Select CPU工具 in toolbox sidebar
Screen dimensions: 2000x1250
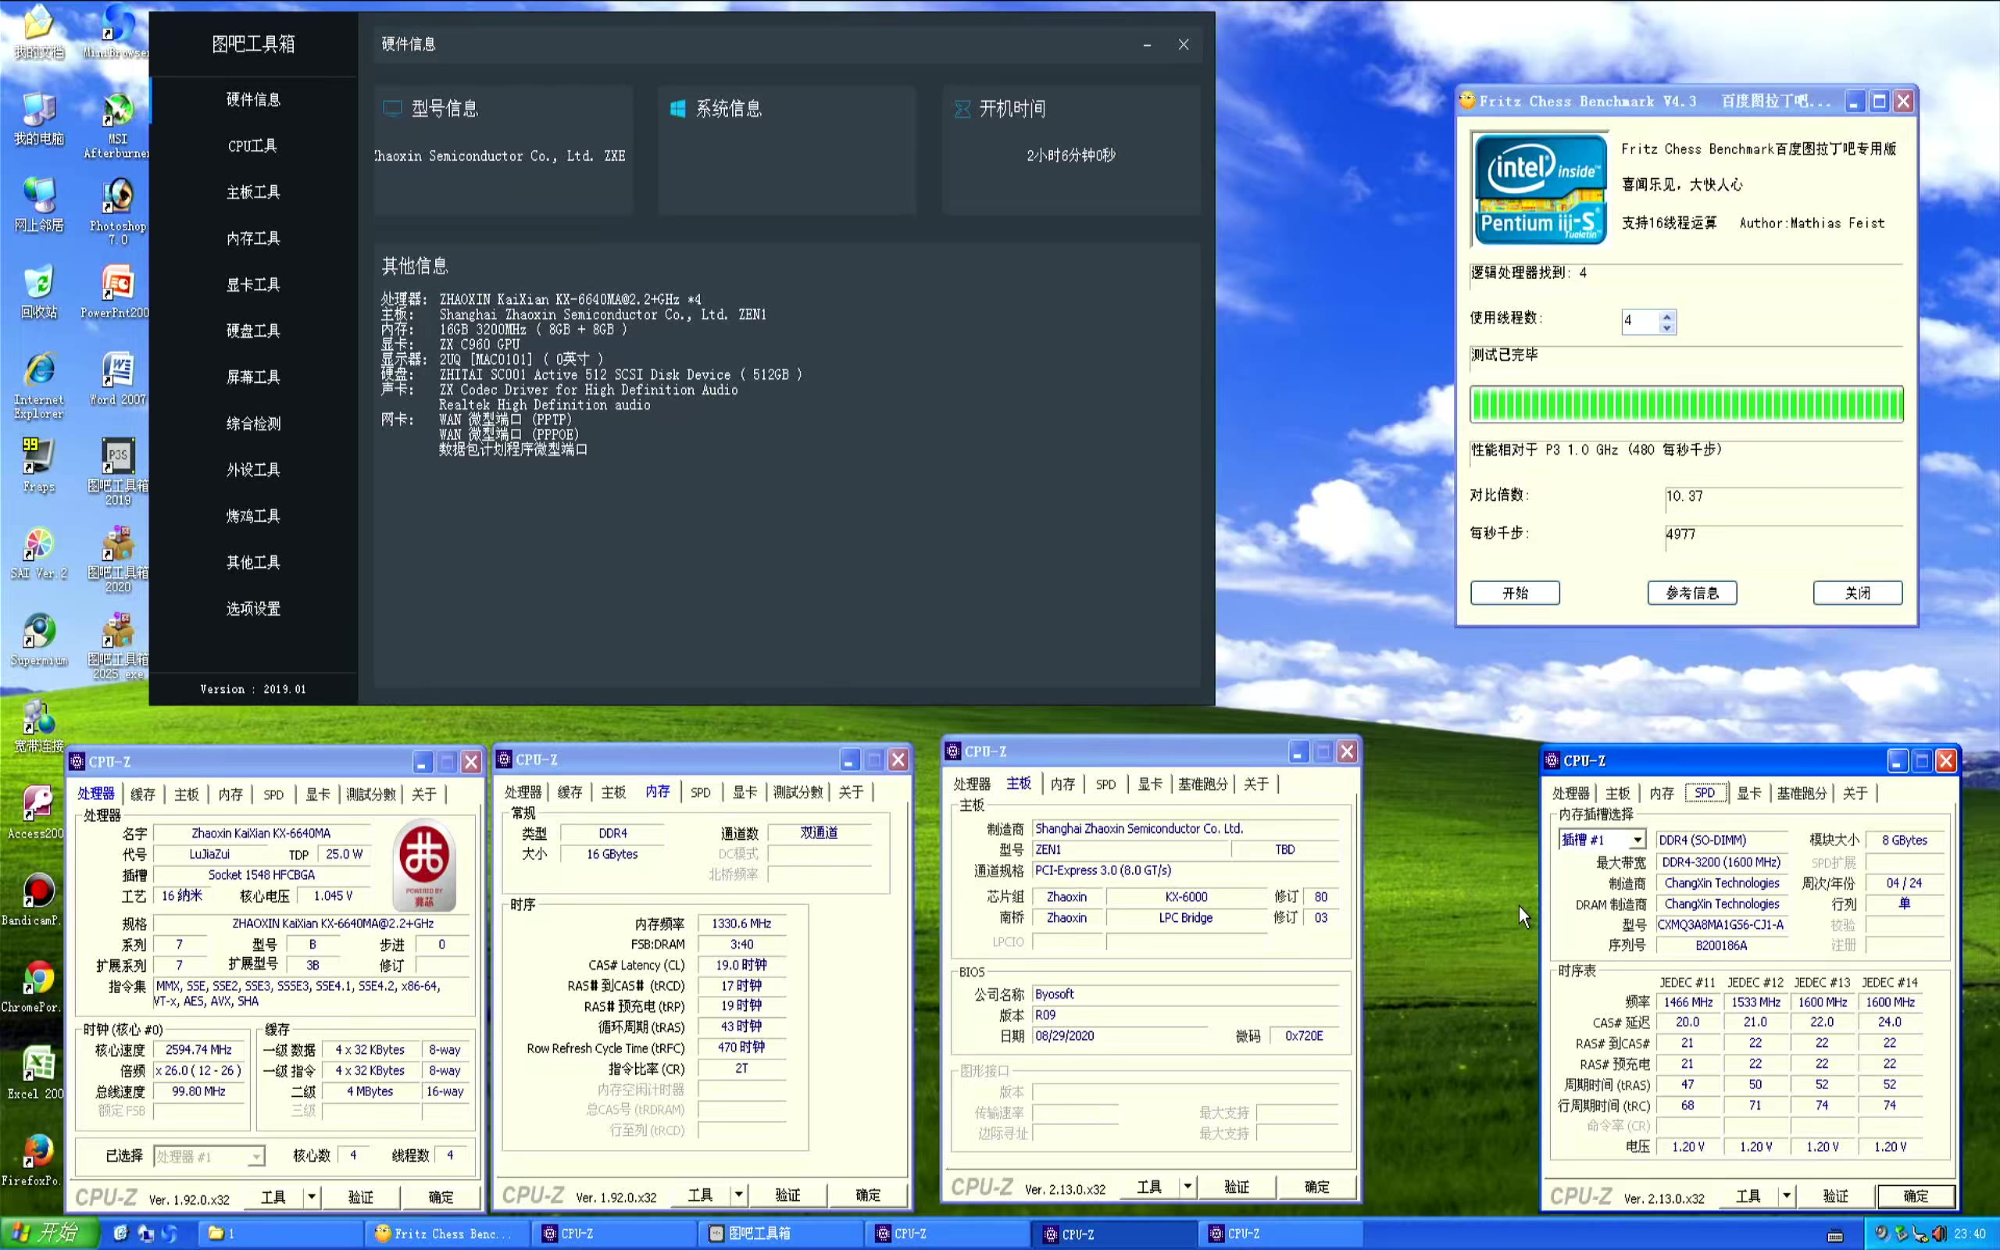point(253,146)
